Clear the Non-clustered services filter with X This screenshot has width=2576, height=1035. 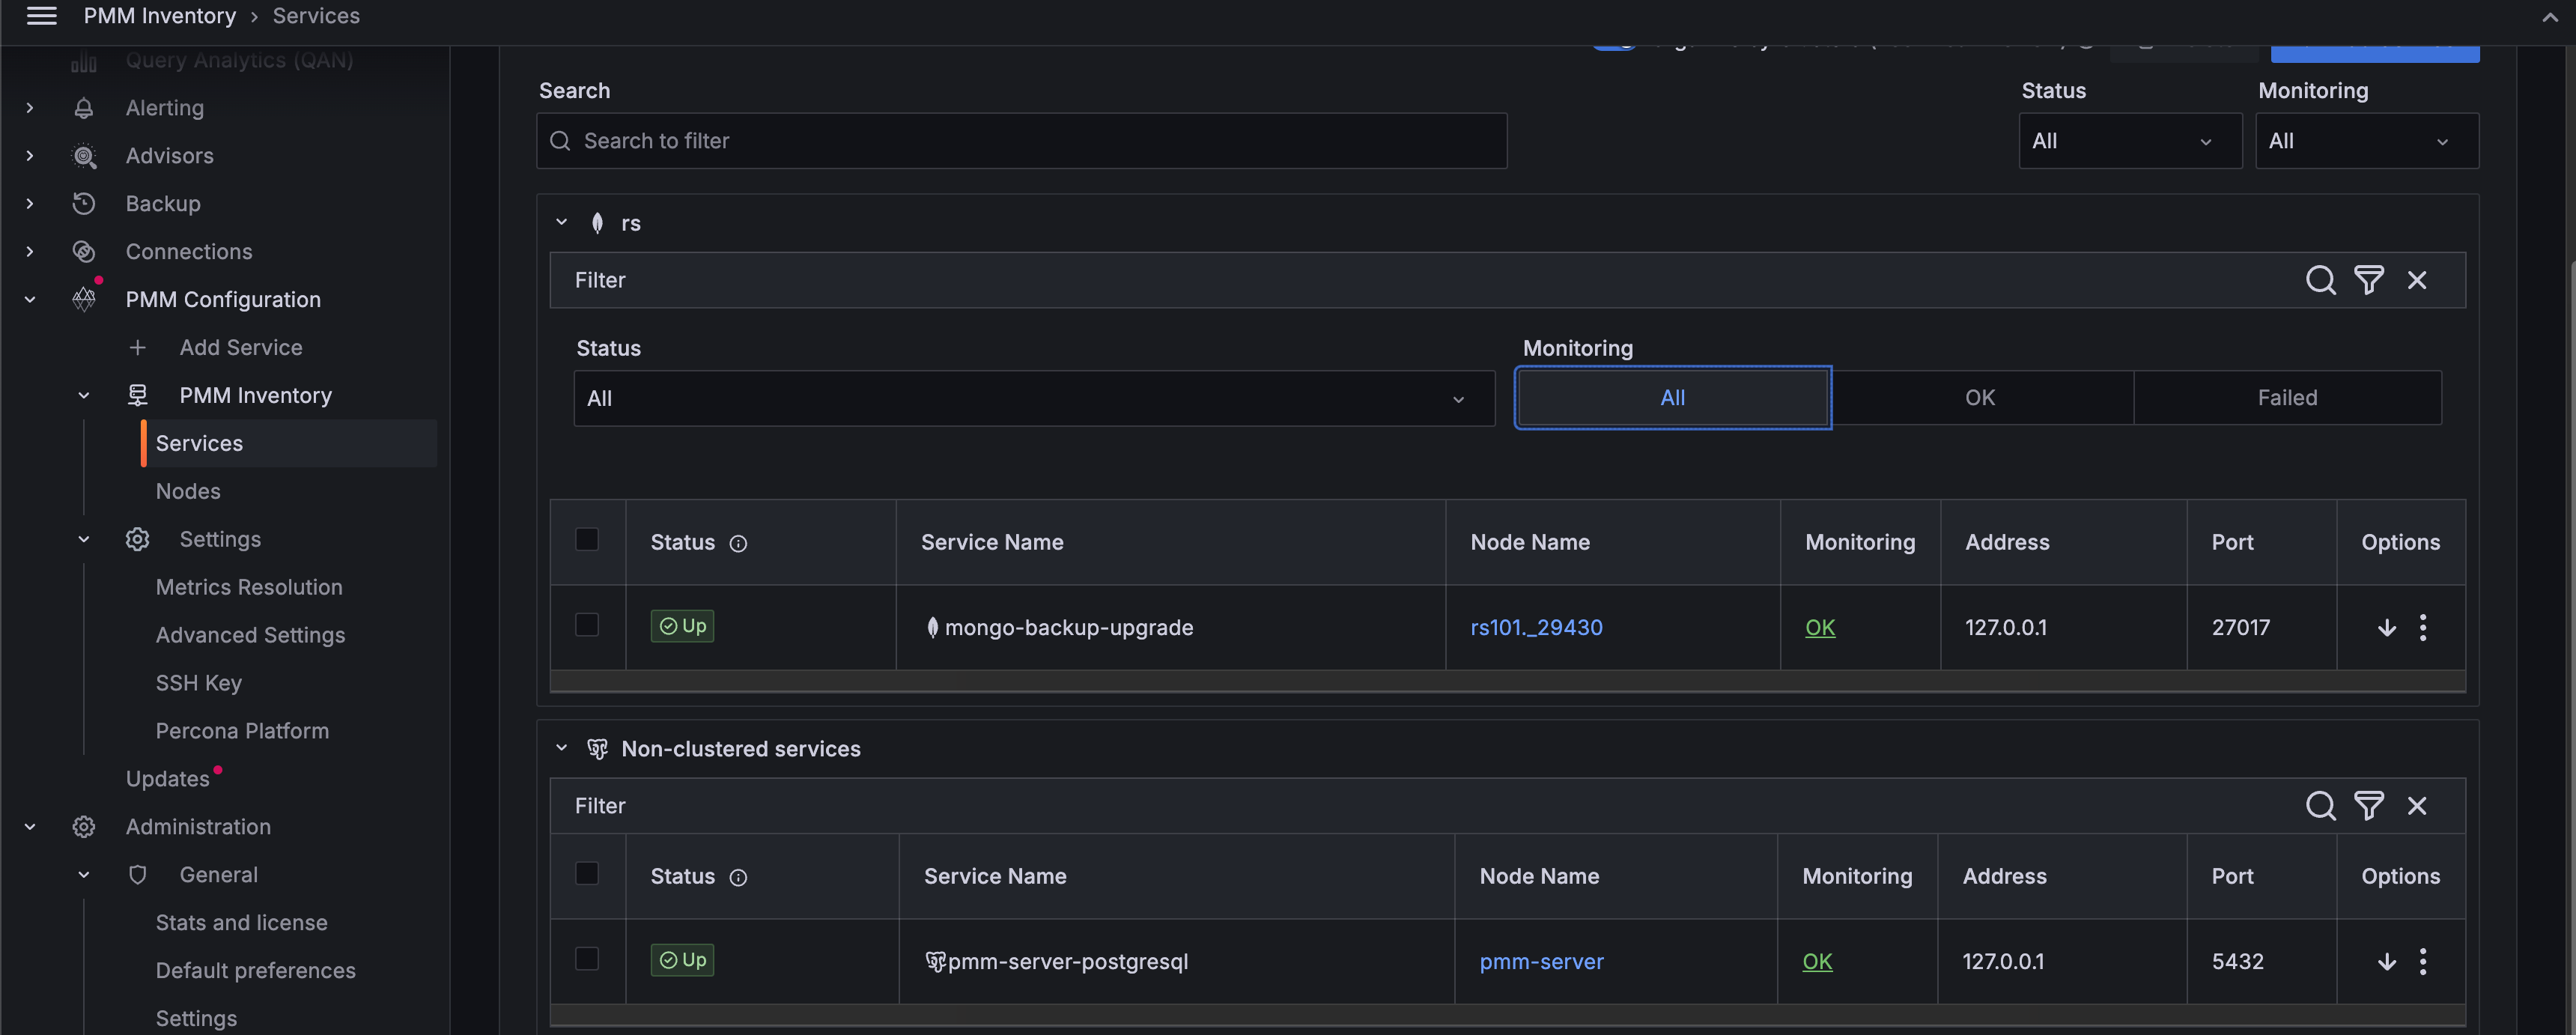coord(2417,806)
